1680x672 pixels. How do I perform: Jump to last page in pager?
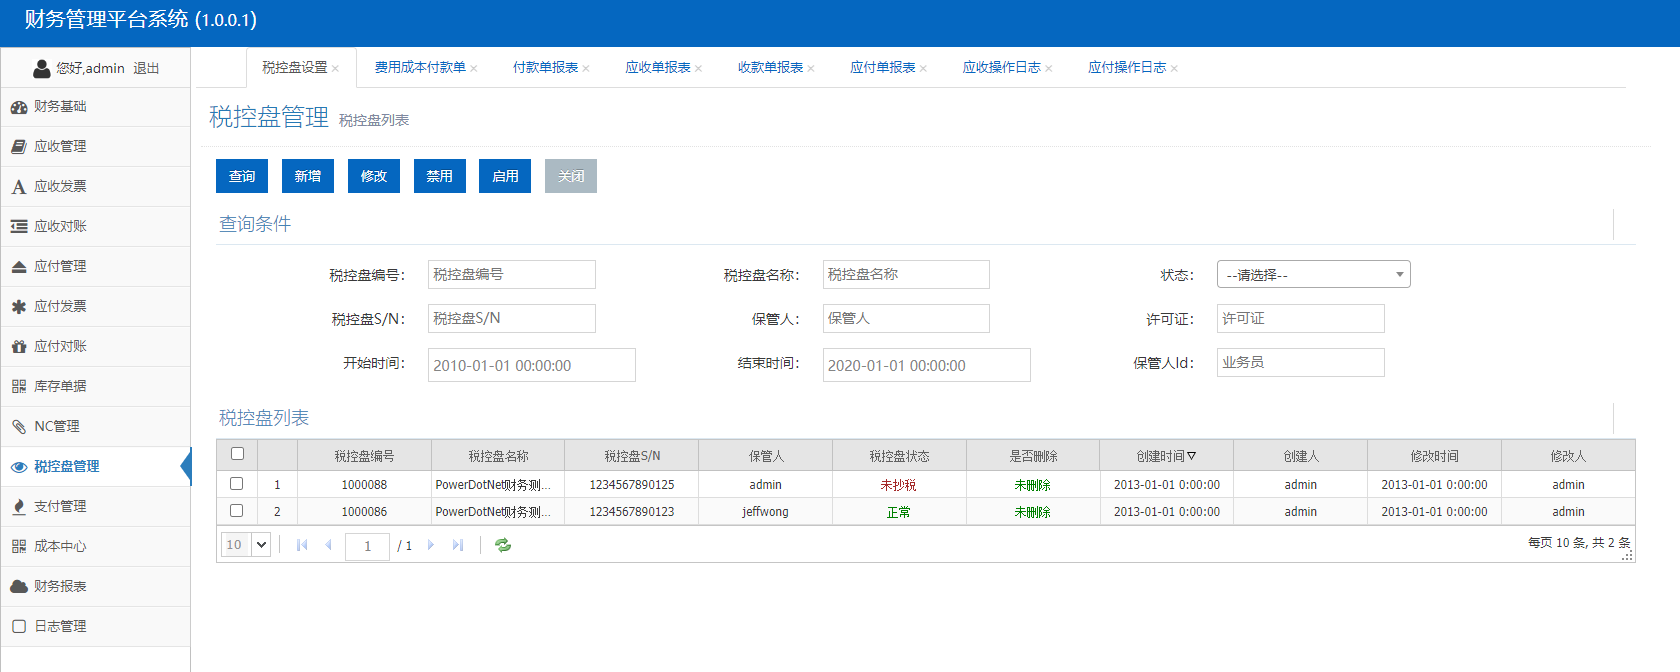[x=458, y=545]
